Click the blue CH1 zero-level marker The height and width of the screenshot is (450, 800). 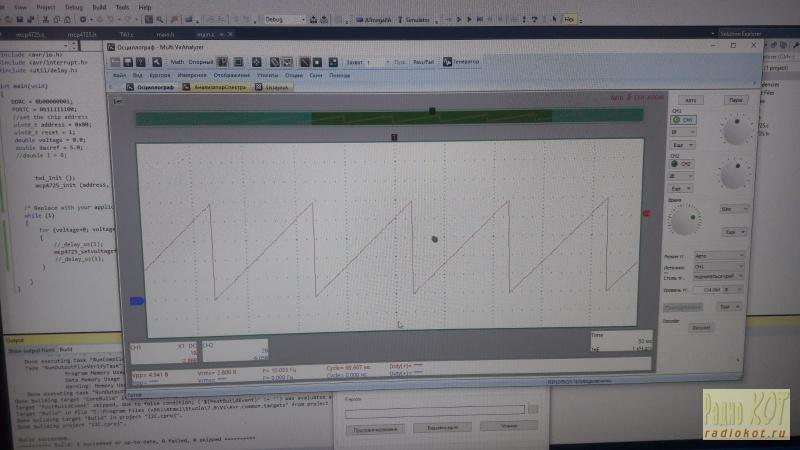point(138,300)
